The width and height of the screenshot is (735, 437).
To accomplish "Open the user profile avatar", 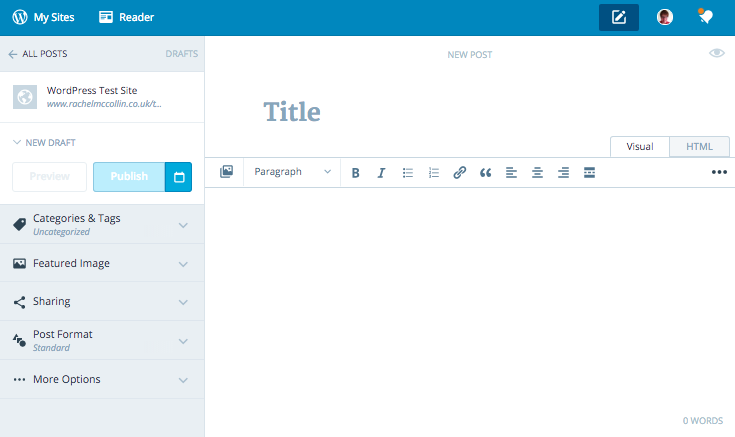I will [665, 17].
